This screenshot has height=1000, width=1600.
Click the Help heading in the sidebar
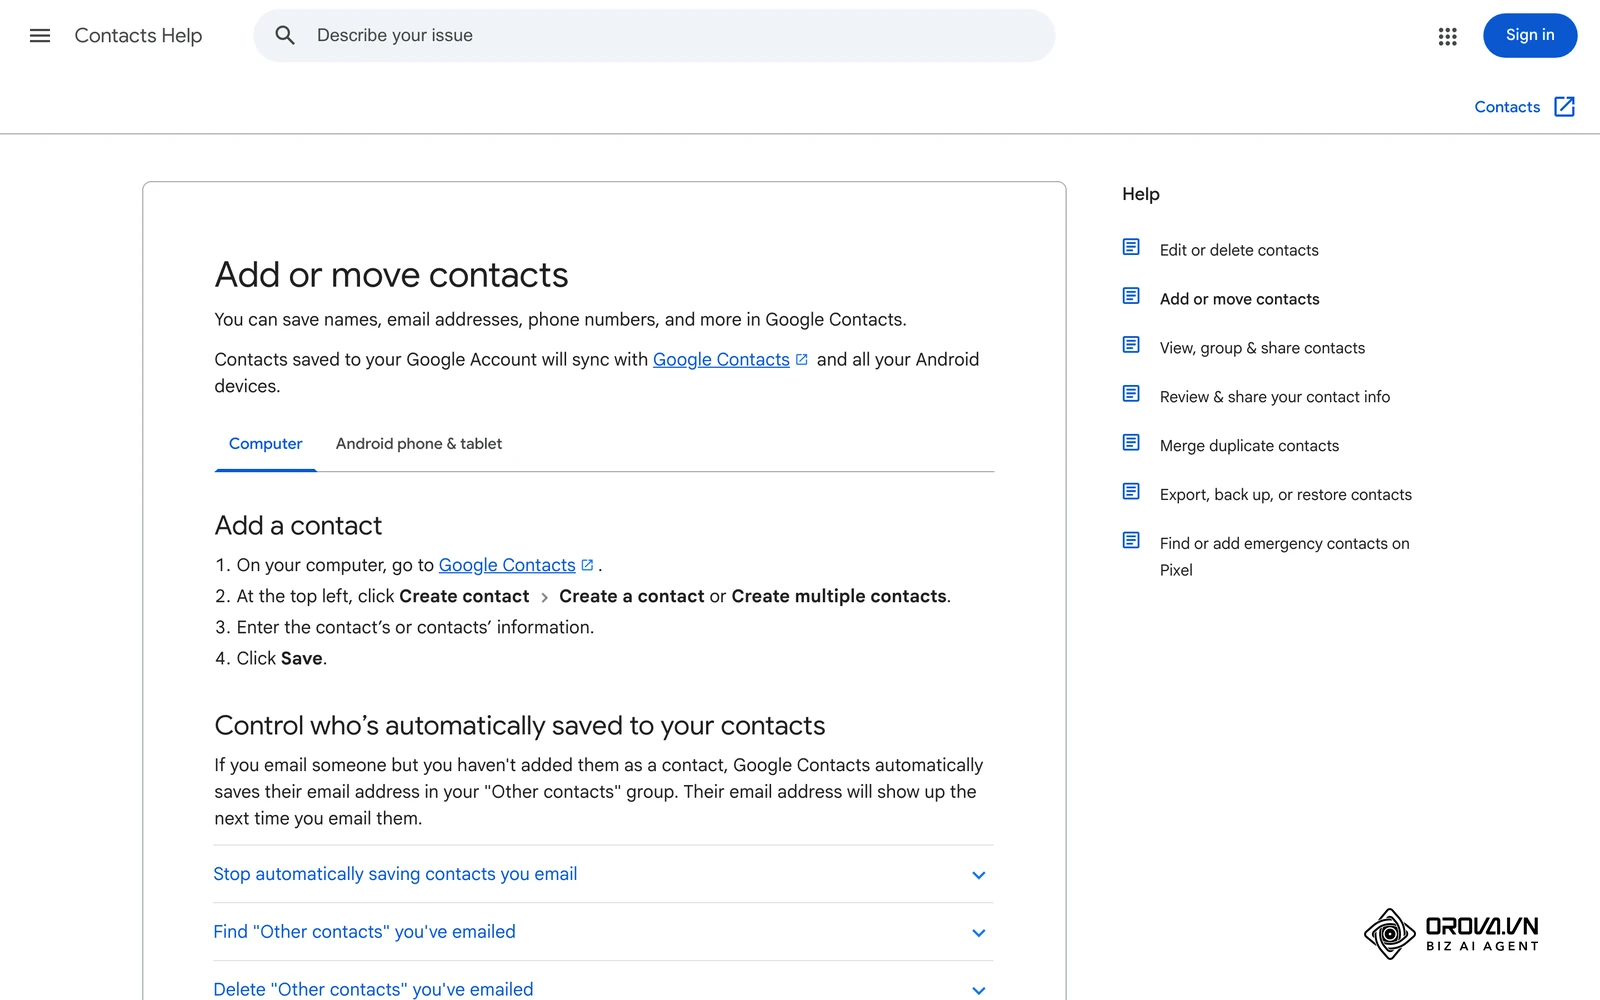(1141, 194)
